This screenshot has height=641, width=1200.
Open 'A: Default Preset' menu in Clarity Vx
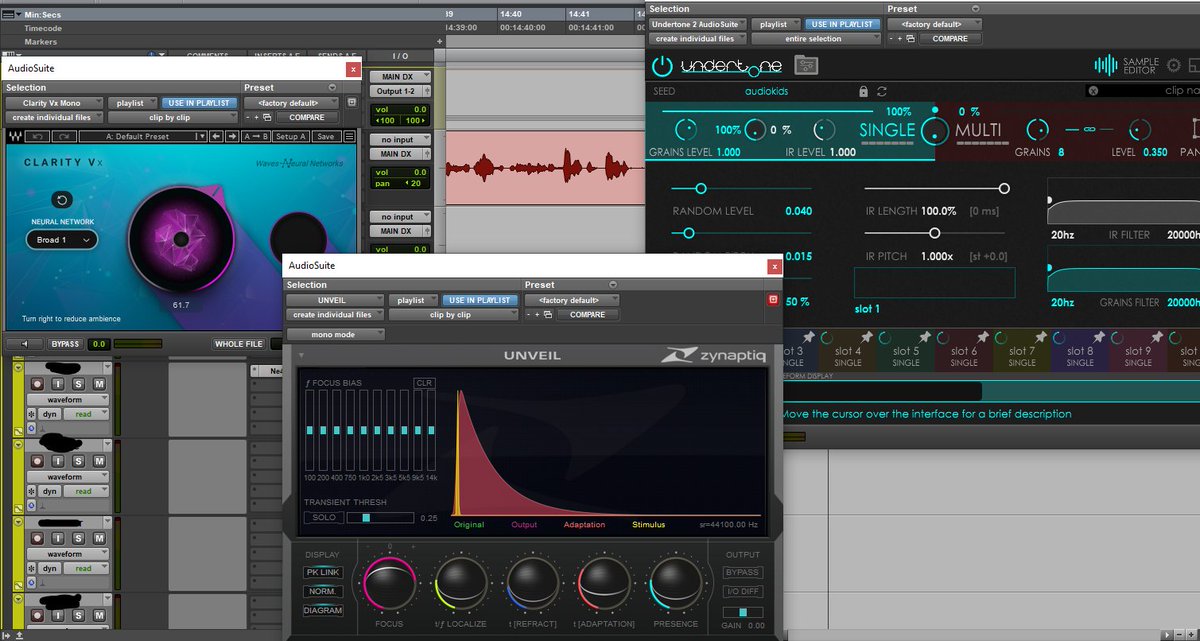143,136
